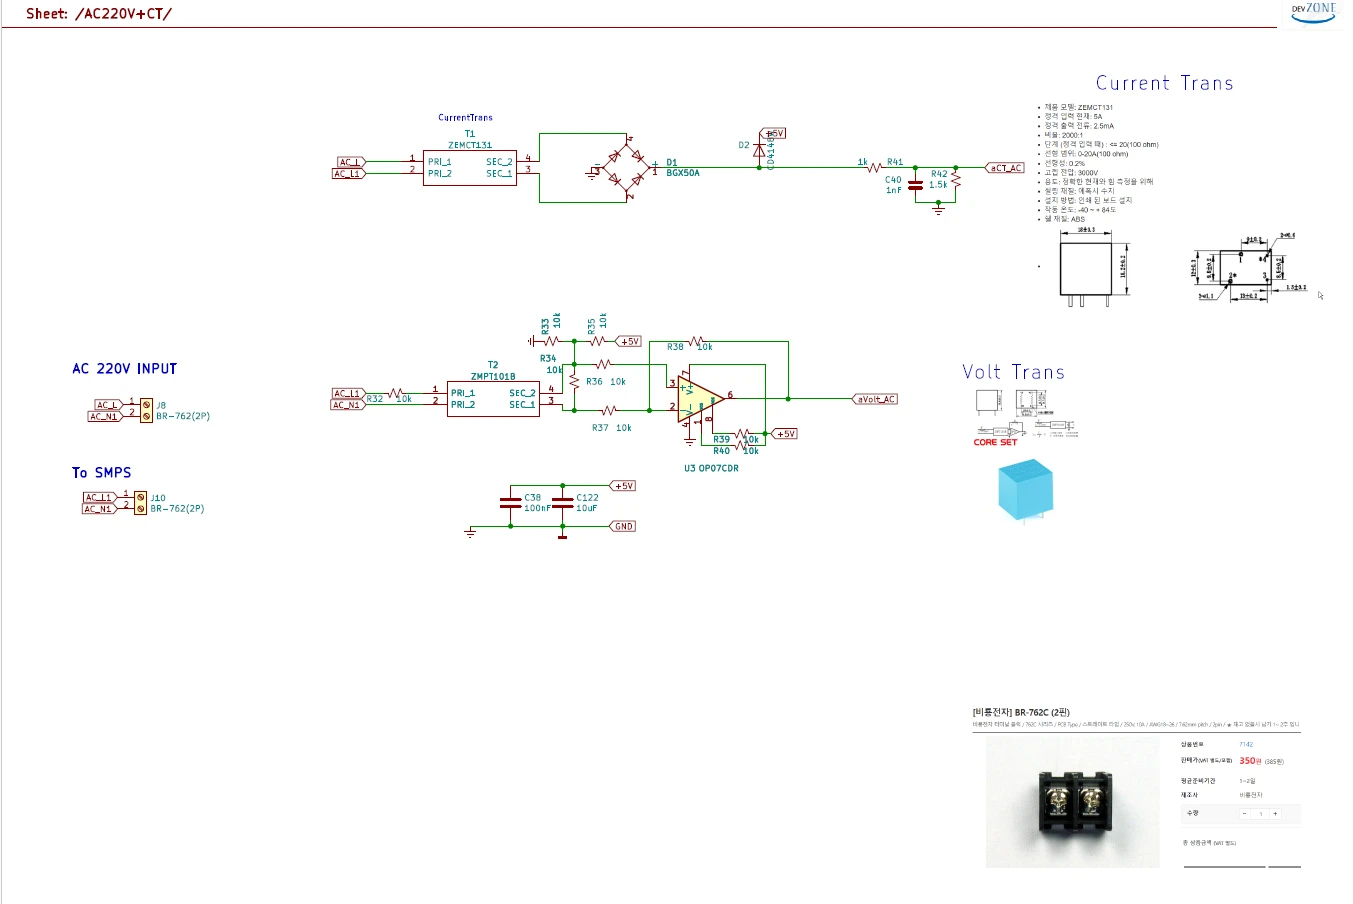
Task: Click the 'To SMPS' heading
Action: click(x=101, y=473)
